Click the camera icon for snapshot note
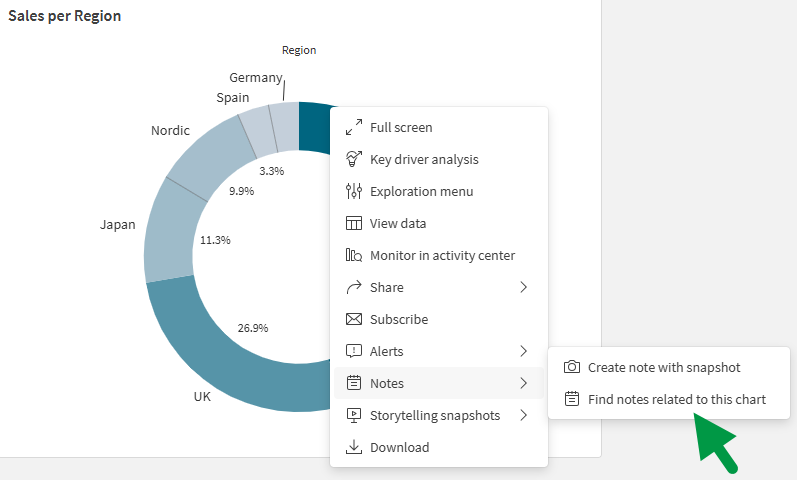 click(x=571, y=368)
